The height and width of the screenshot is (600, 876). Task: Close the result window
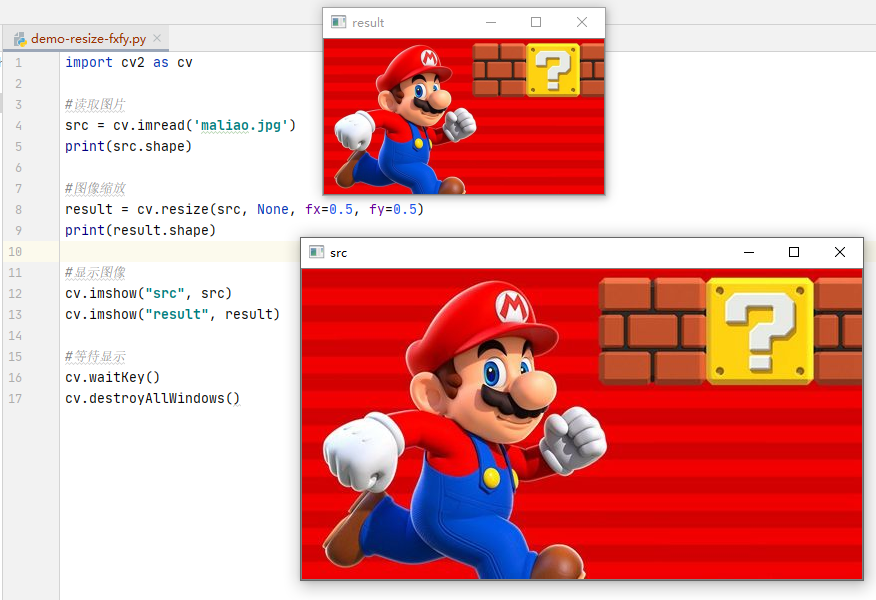click(x=582, y=22)
